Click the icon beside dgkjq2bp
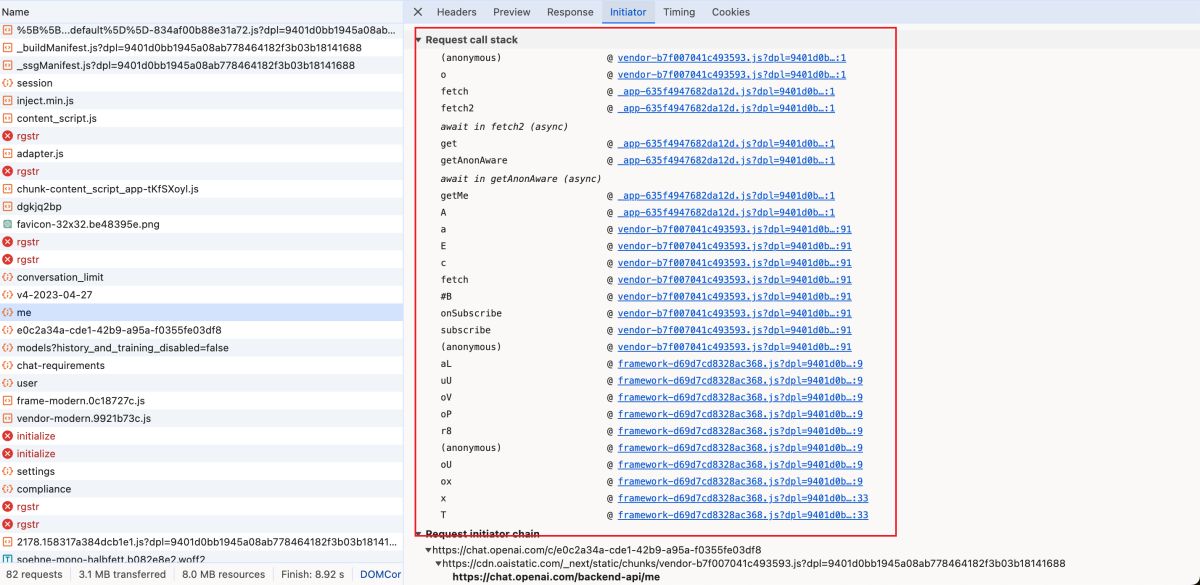 (x=7, y=207)
